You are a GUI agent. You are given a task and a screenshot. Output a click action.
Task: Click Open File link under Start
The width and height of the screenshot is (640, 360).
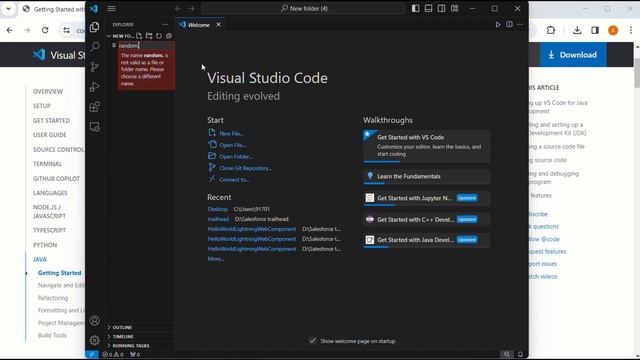pos(232,145)
